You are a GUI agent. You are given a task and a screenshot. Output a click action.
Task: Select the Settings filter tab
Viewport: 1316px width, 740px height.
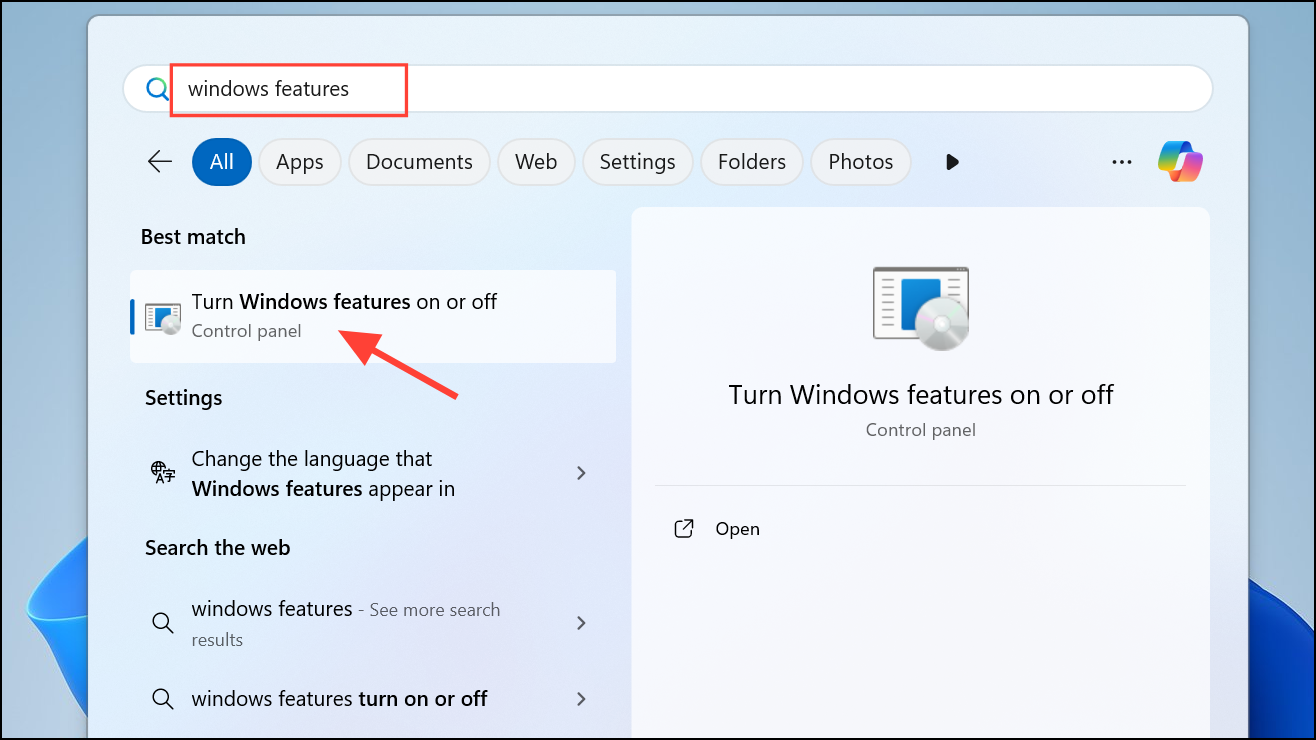click(637, 162)
